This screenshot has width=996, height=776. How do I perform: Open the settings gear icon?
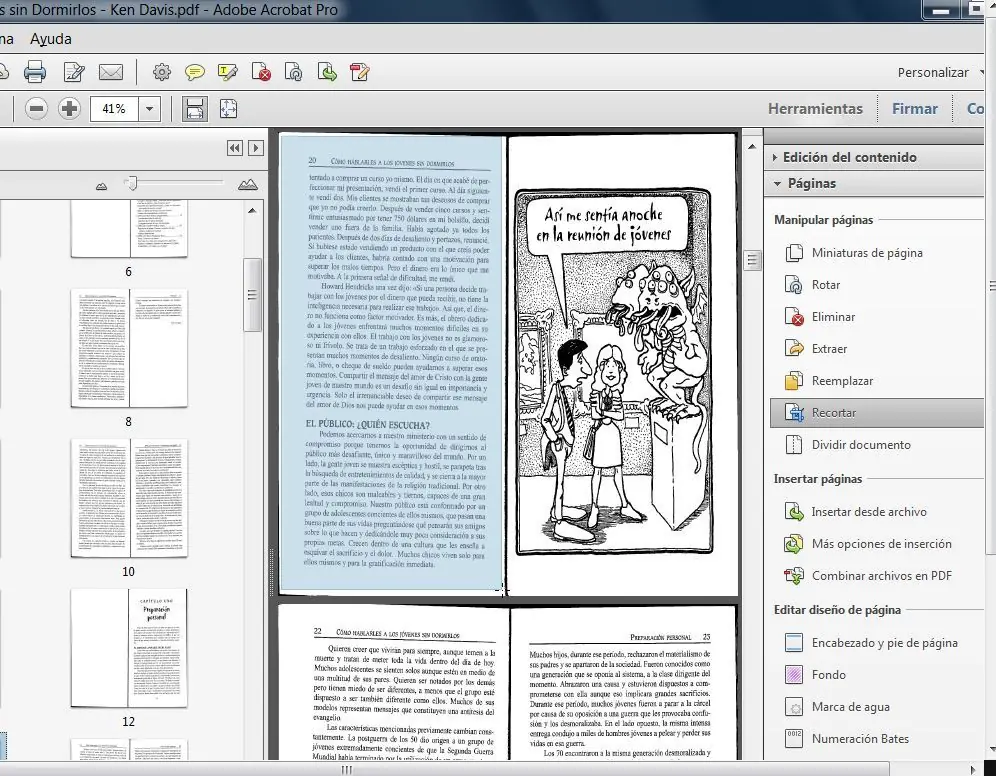coord(161,72)
